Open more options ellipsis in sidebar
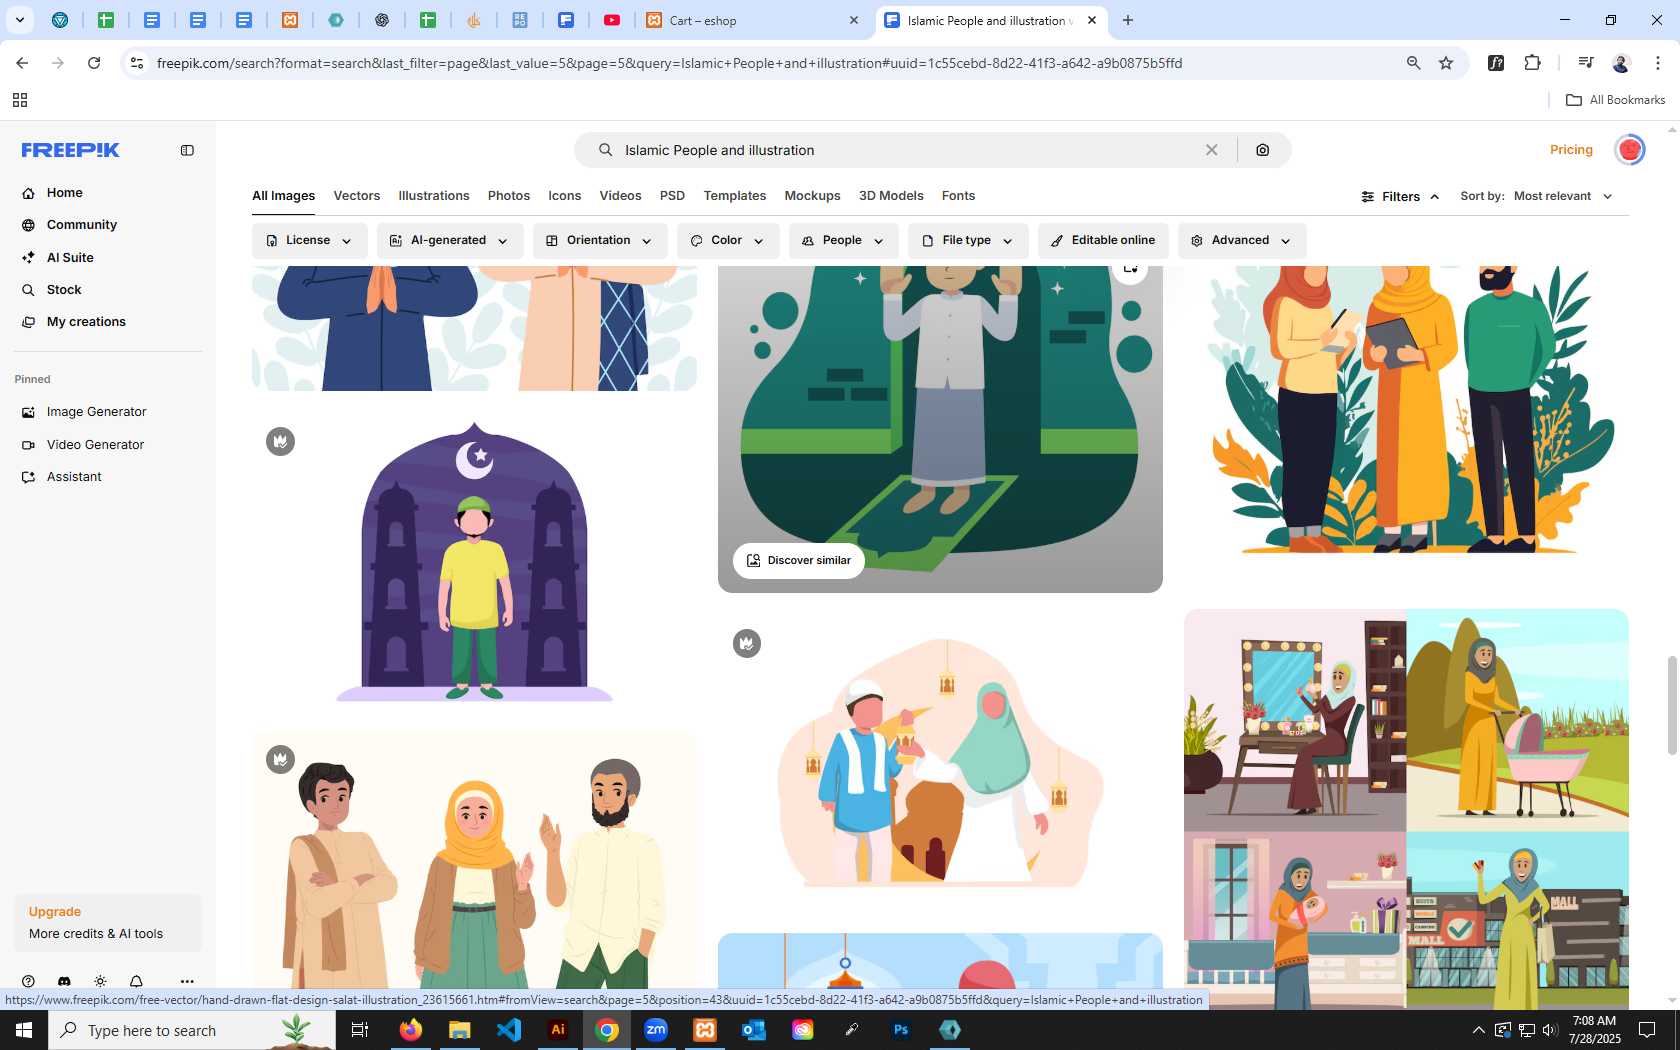 187,981
